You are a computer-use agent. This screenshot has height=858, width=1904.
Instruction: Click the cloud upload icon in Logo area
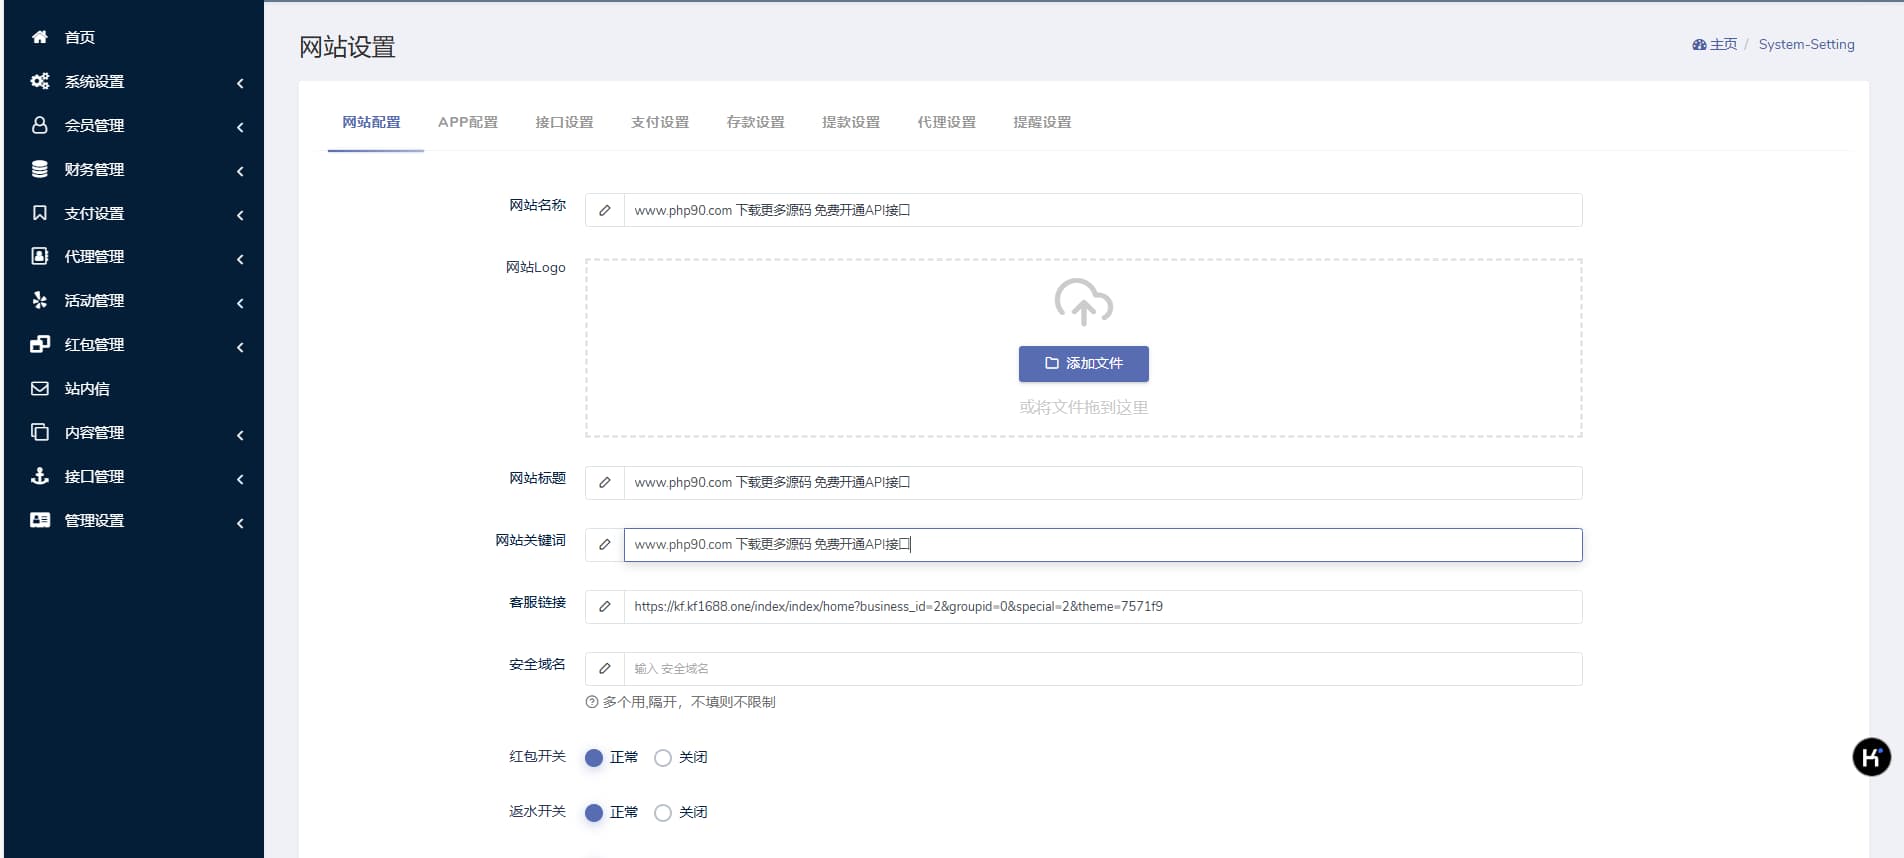point(1083,301)
